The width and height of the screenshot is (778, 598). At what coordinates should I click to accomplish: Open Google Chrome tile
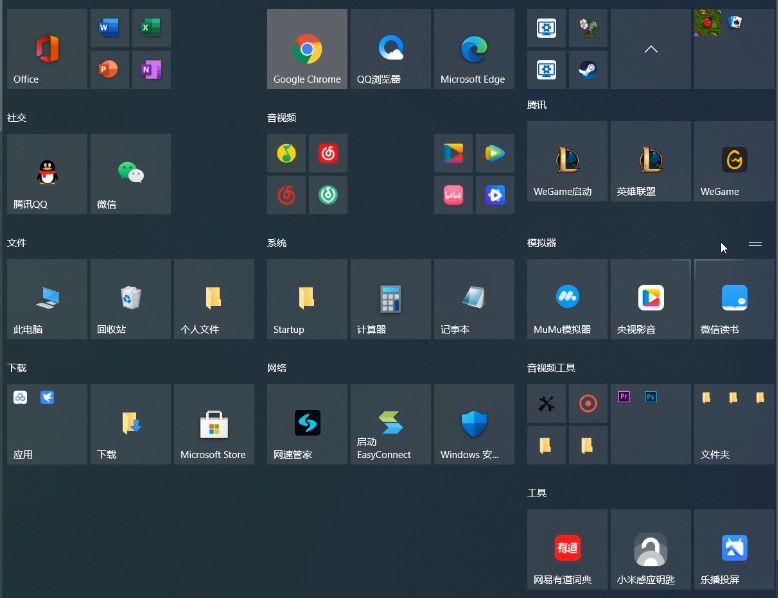(x=307, y=49)
